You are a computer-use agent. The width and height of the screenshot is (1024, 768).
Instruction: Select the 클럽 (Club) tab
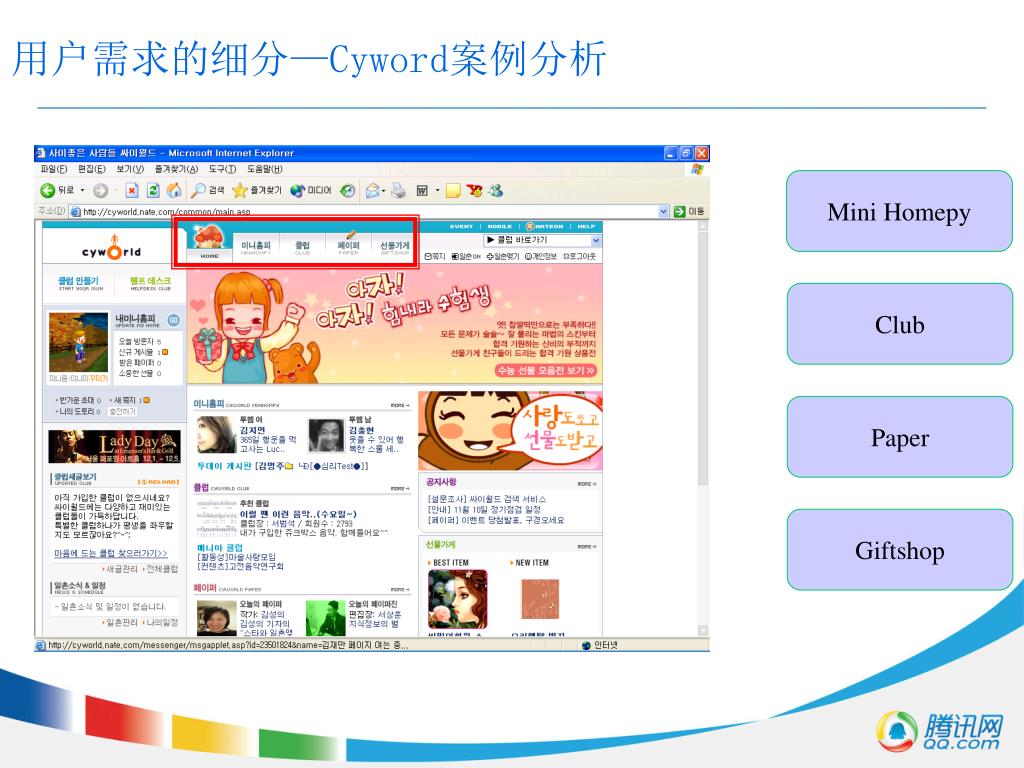302,248
